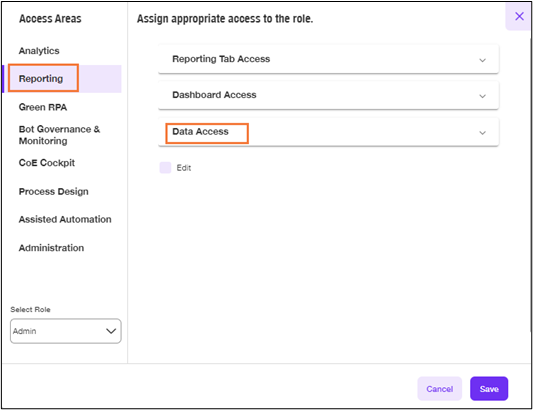Open Green RPA access area
This screenshot has width=533, height=410.
tap(43, 107)
